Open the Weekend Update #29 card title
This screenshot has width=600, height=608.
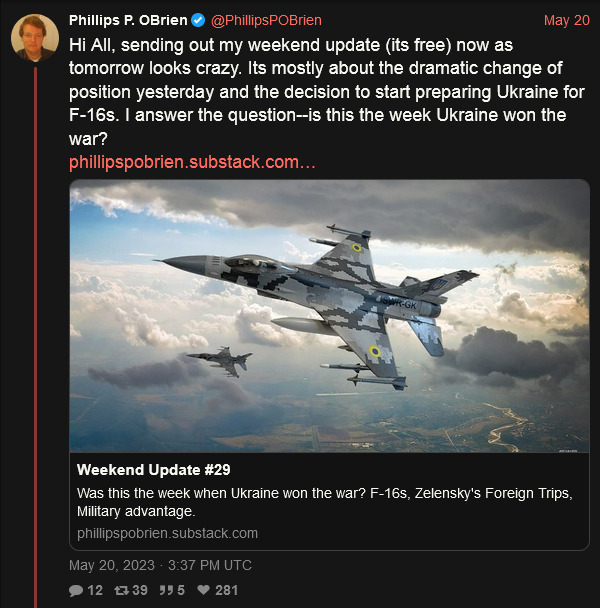[154, 471]
